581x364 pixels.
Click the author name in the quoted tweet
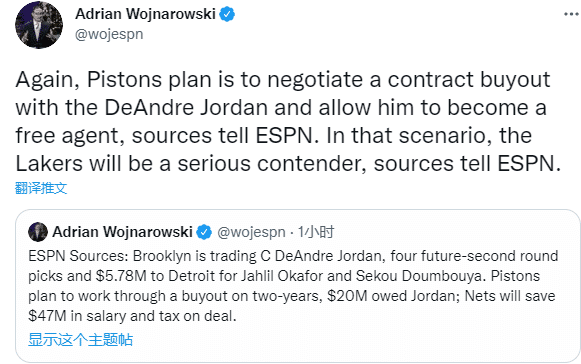tap(122, 232)
